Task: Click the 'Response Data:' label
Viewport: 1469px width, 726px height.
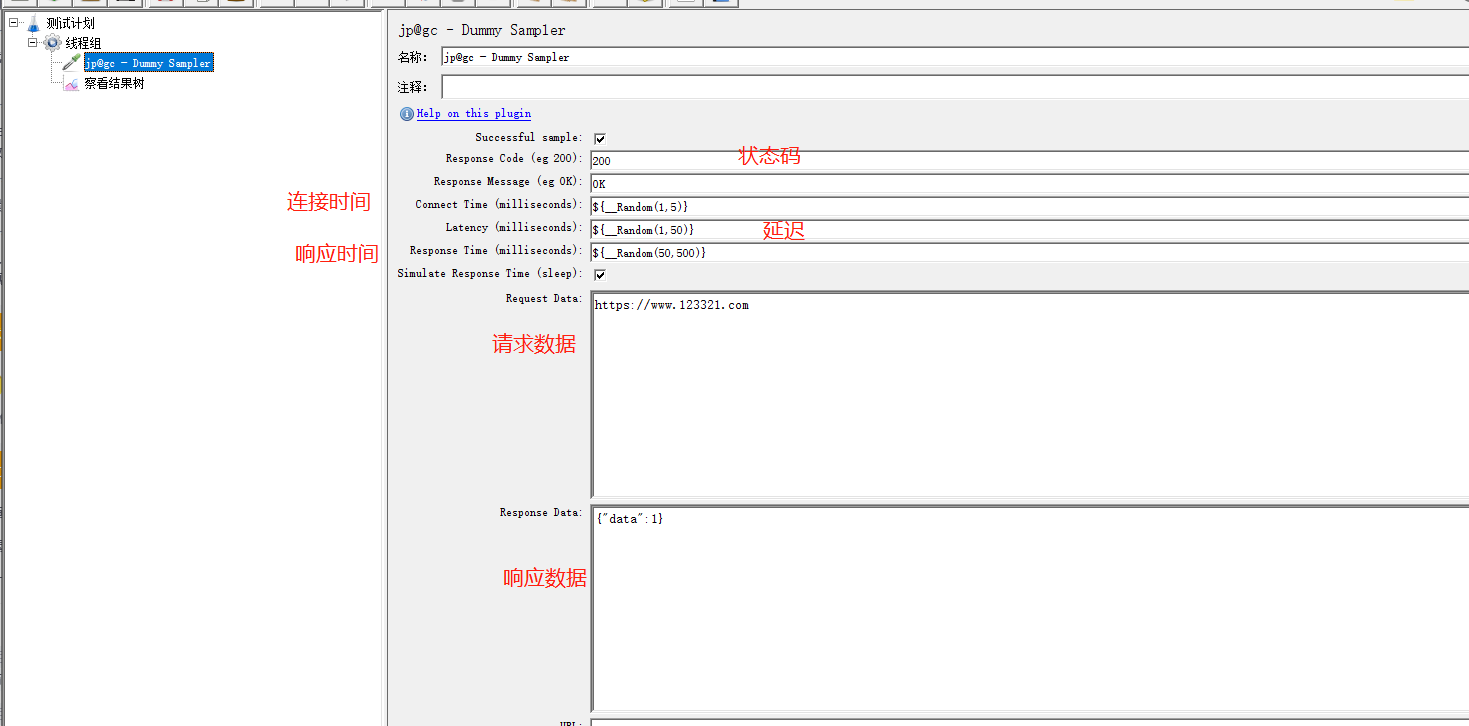Action: pyautogui.click(x=541, y=513)
